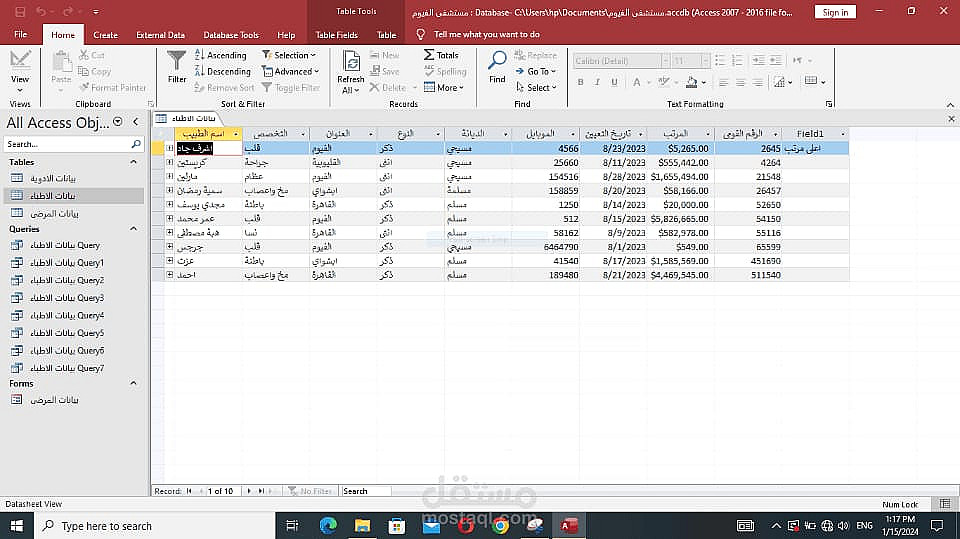
Task: Center align text in datasheet
Action: coord(741,82)
